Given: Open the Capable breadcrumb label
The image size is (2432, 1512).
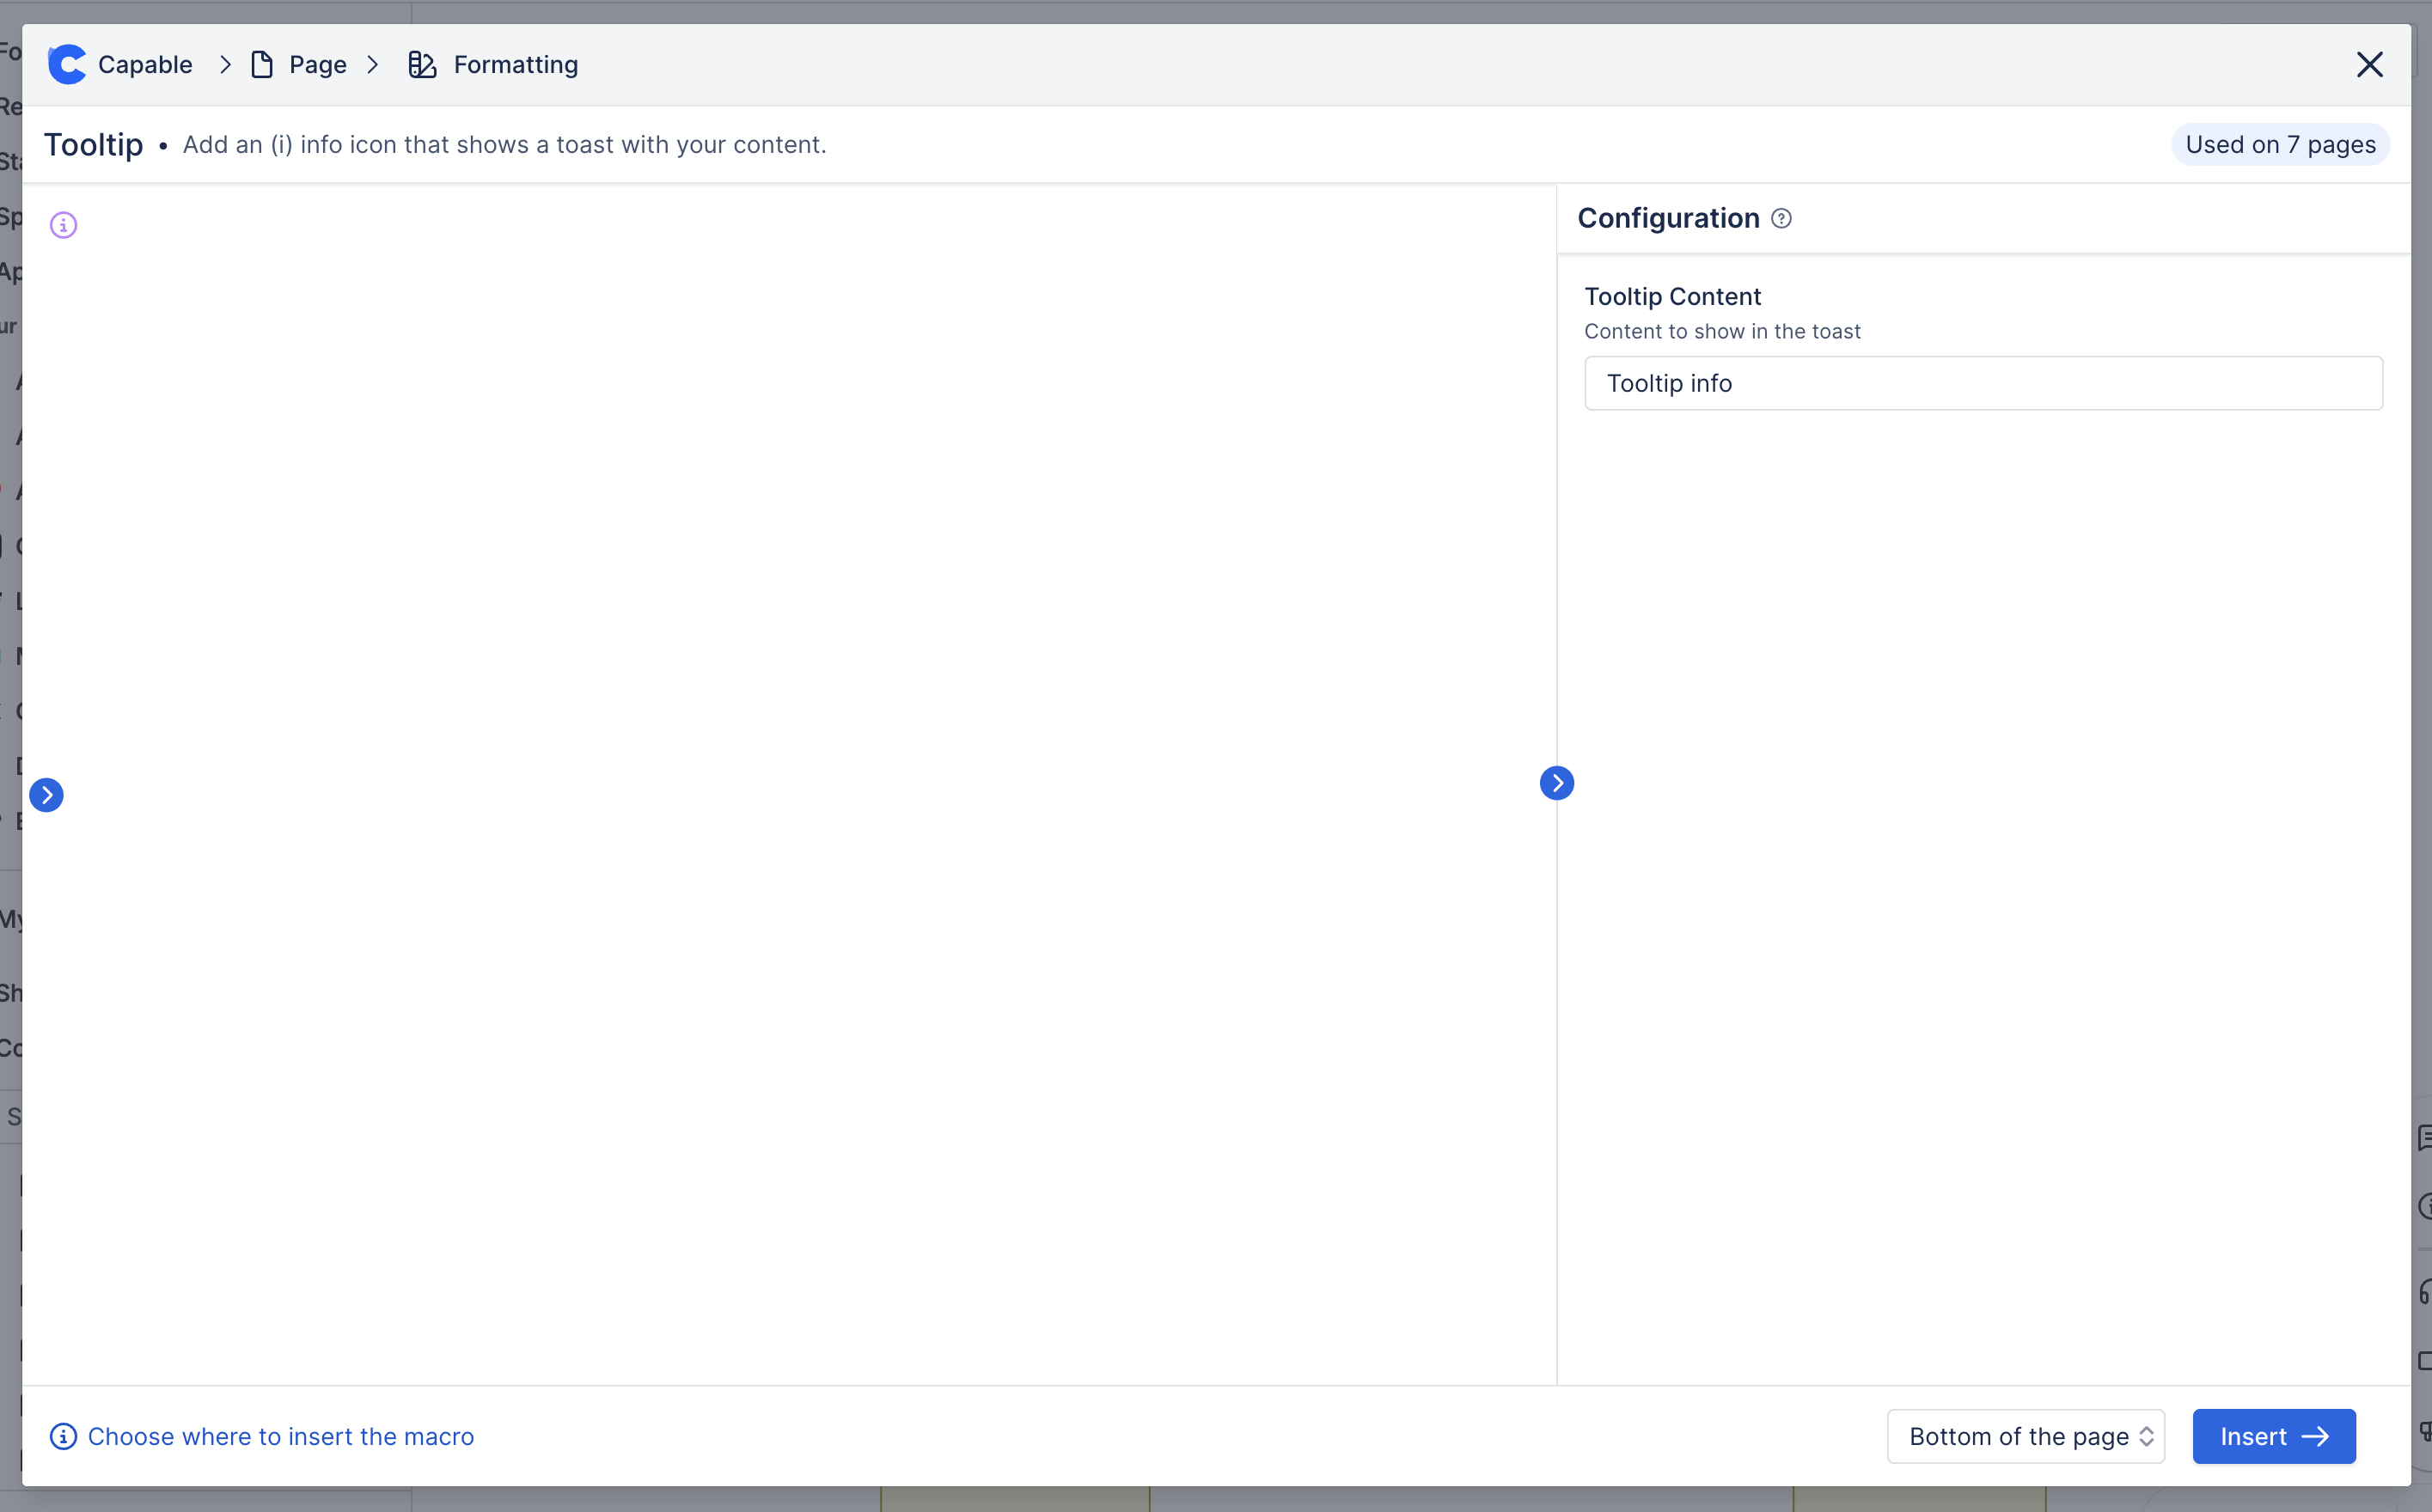Looking at the screenshot, I should click(145, 65).
